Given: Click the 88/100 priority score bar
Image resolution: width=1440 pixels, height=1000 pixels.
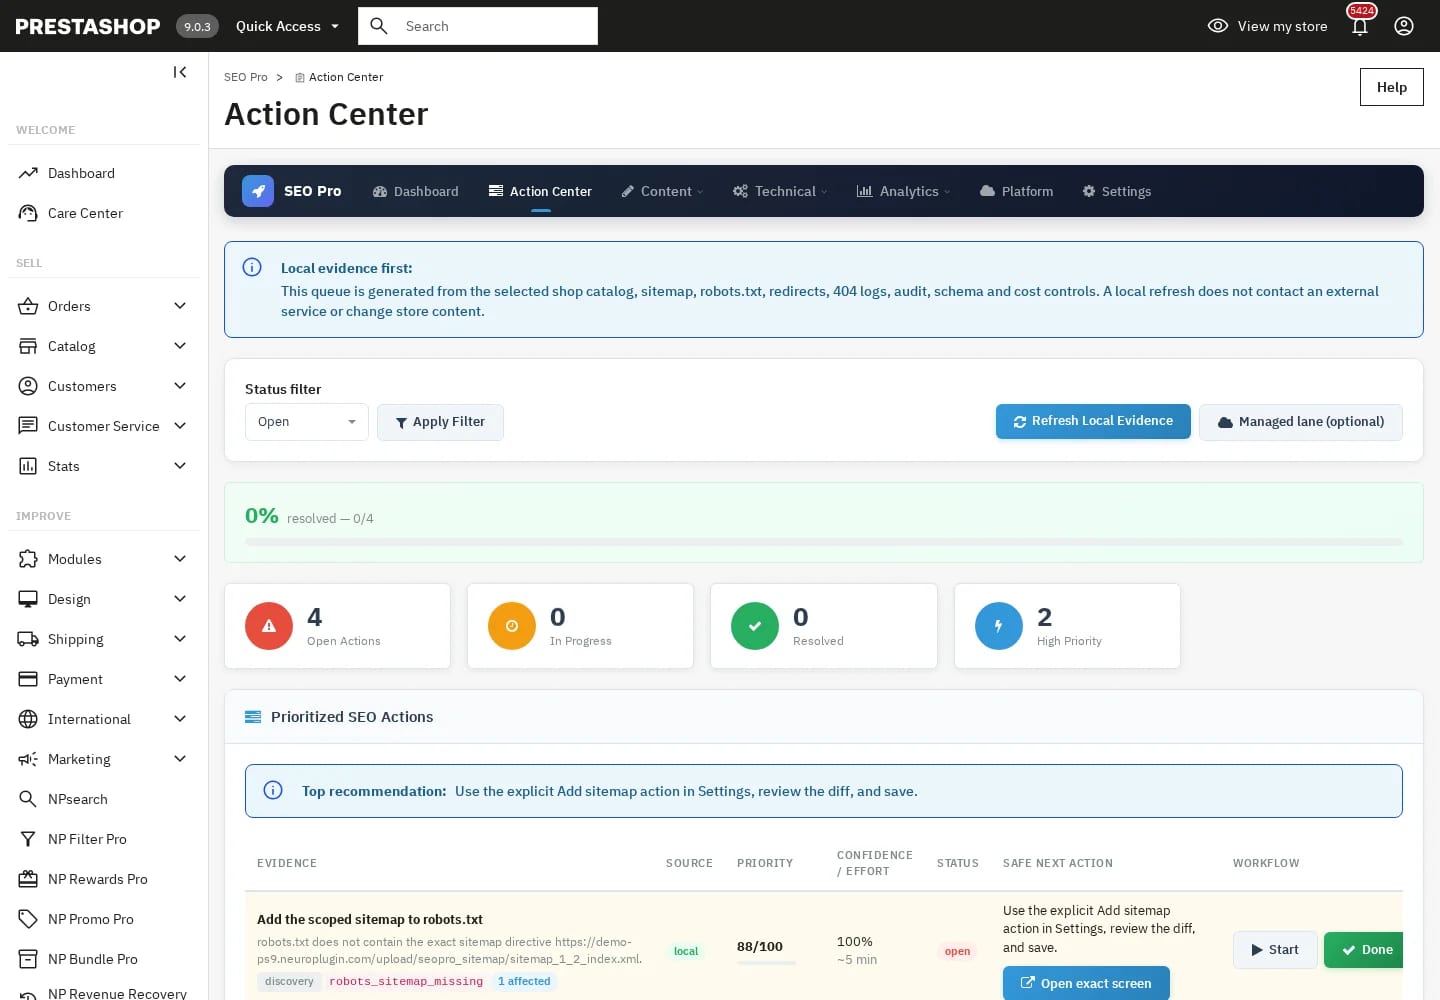Looking at the screenshot, I should tap(766, 963).
